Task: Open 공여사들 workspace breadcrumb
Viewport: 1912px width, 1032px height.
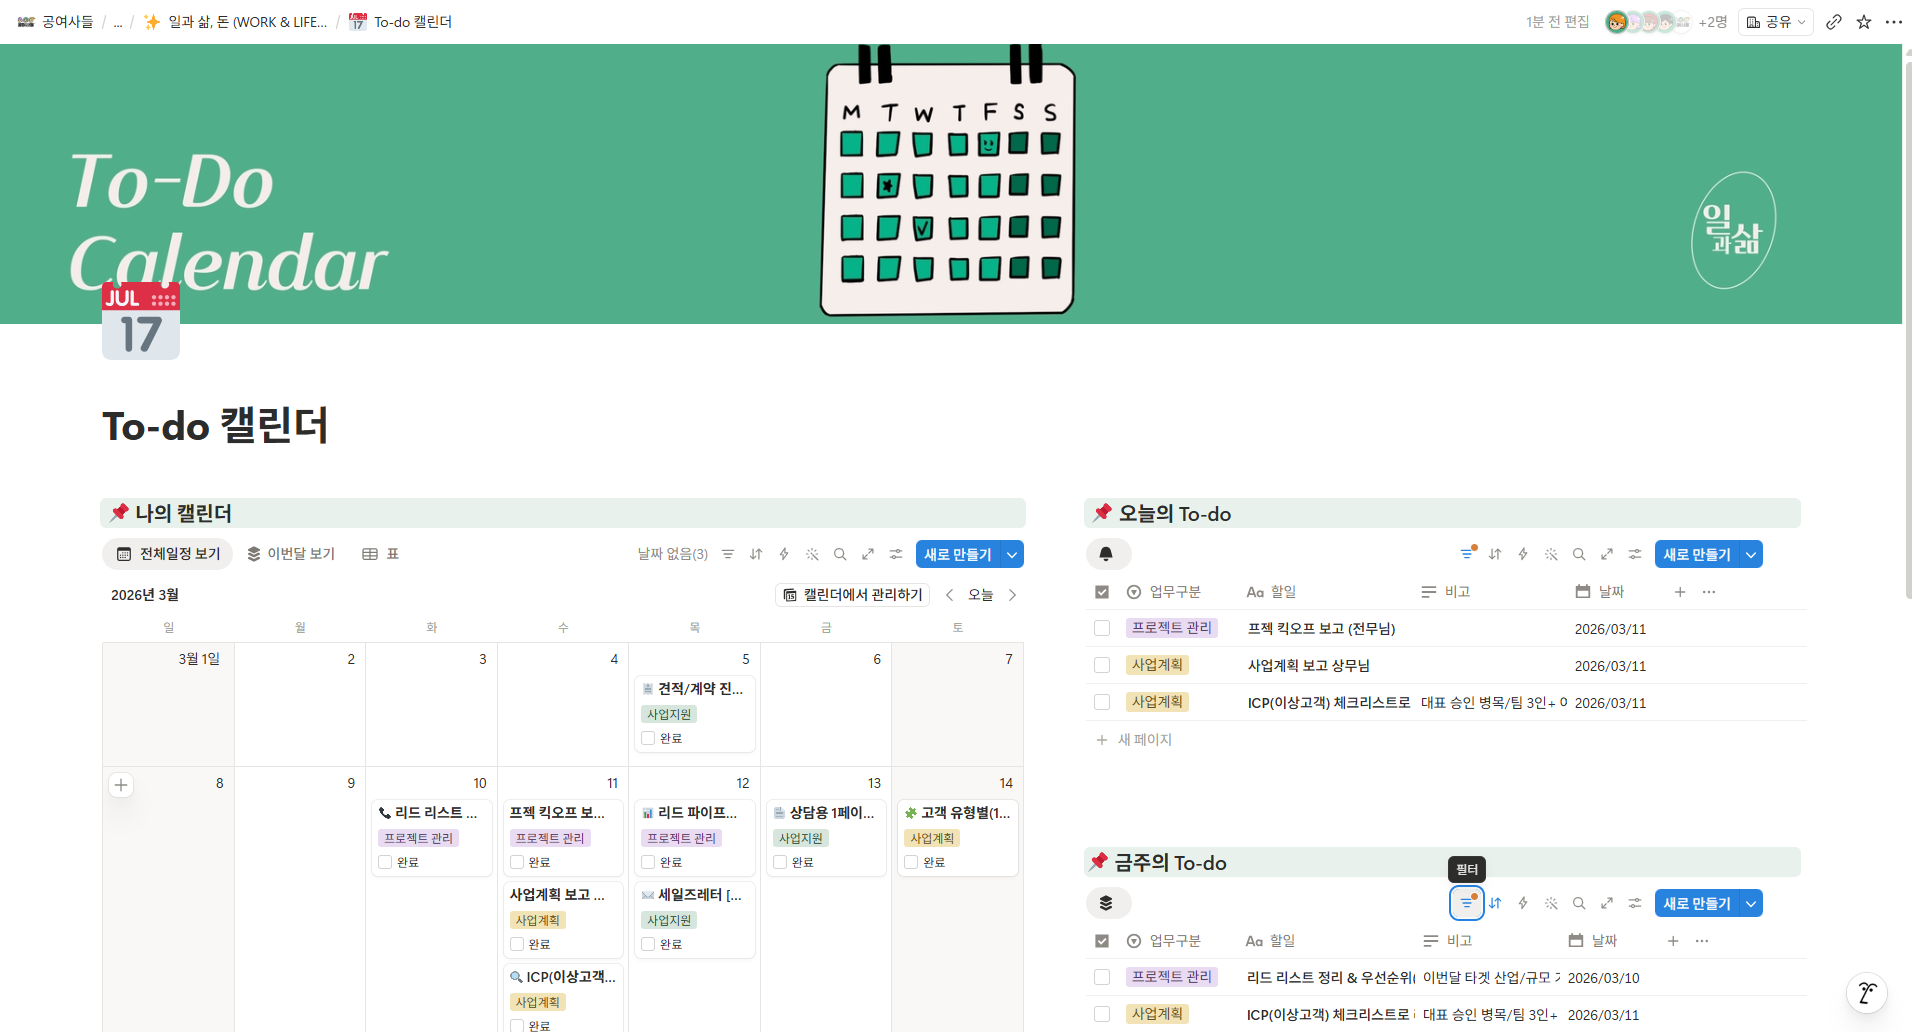Action: (x=56, y=22)
